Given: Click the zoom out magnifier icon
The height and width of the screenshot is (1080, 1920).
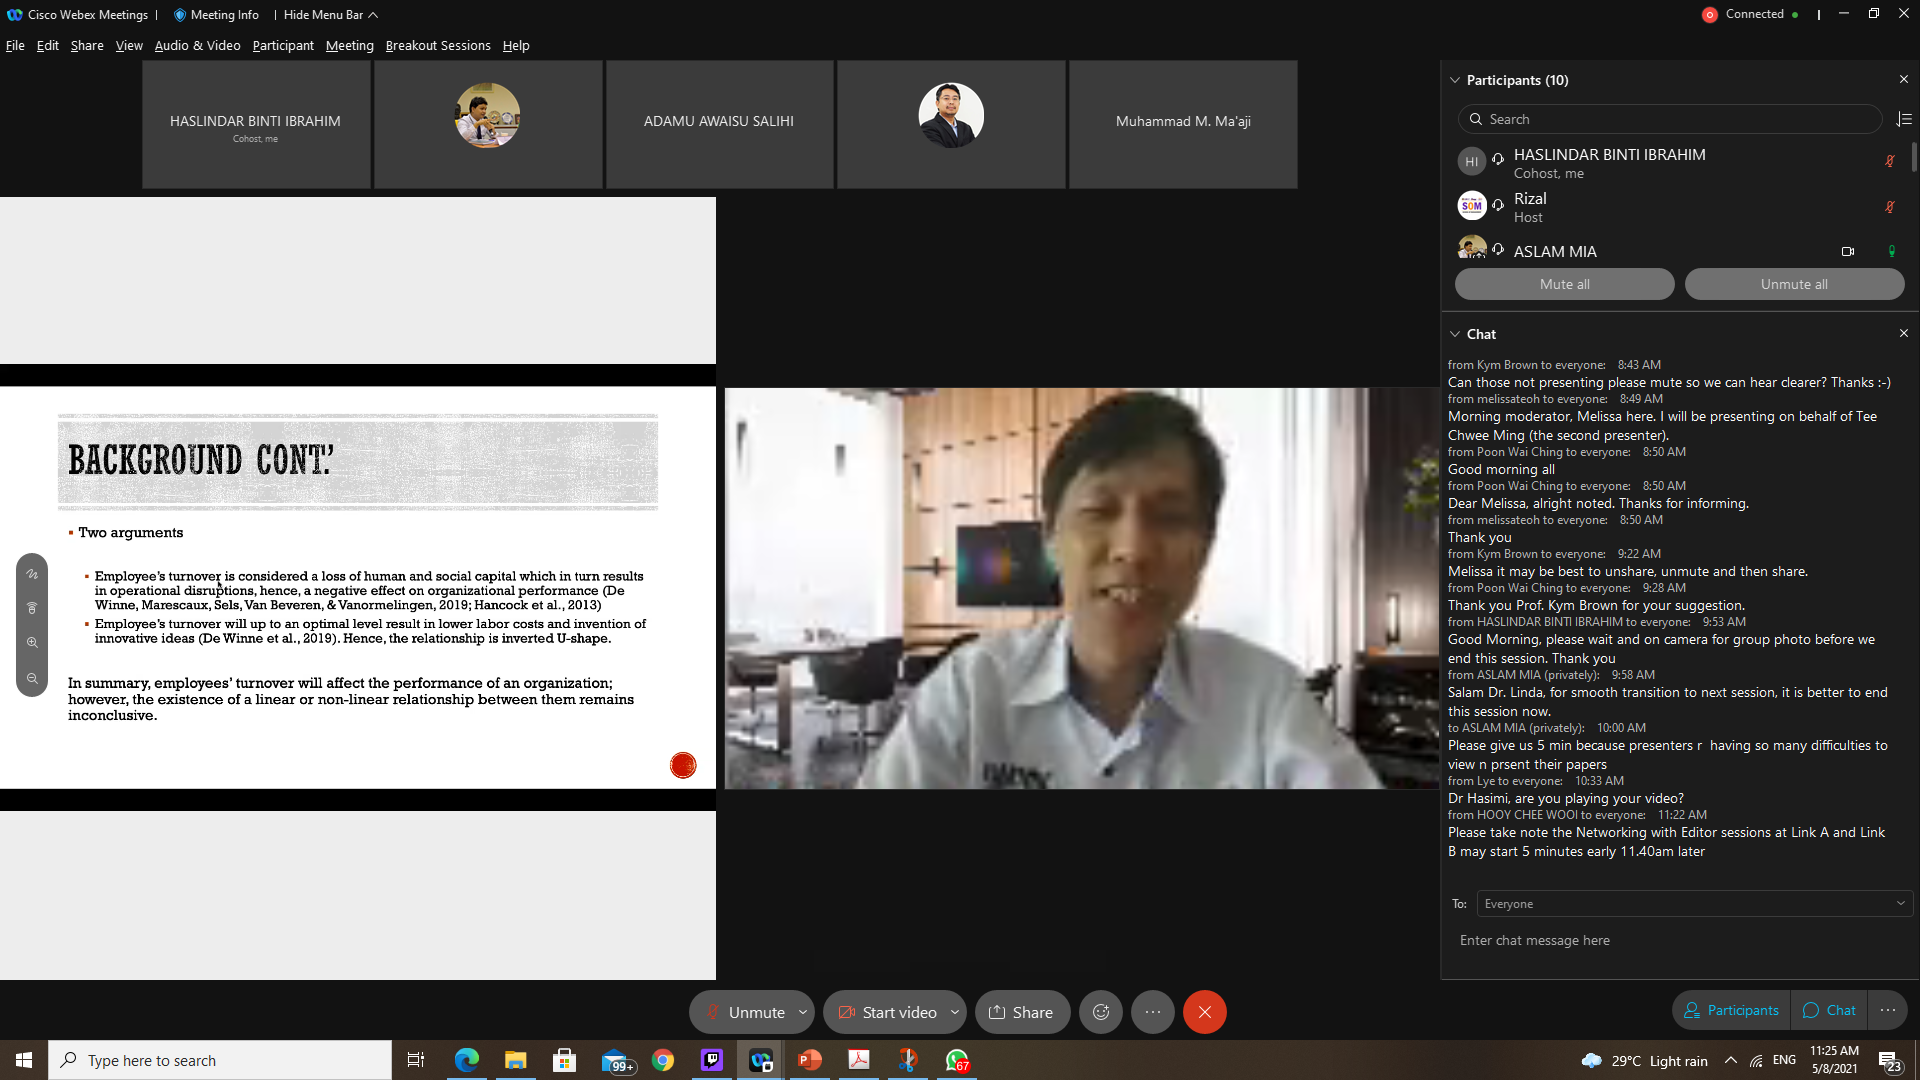Looking at the screenshot, I should (x=32, y=678).
